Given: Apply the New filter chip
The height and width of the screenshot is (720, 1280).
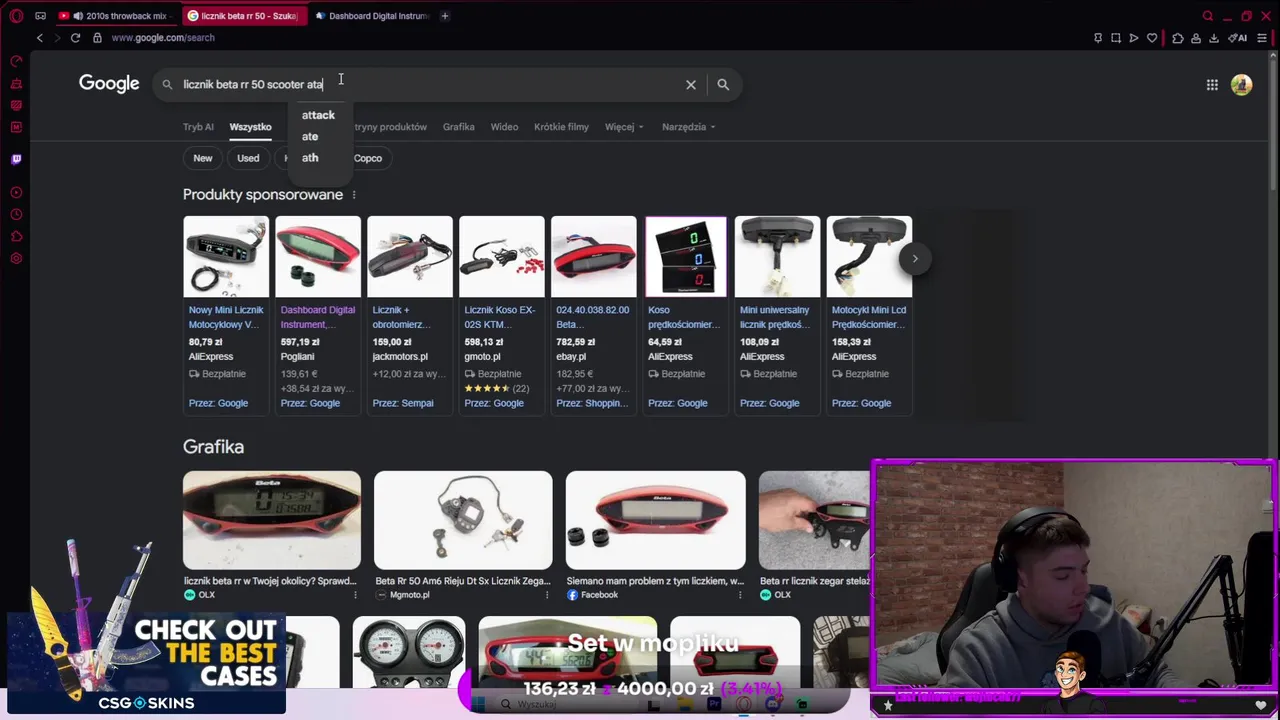Looking at the screenshot, I should 203,158.
